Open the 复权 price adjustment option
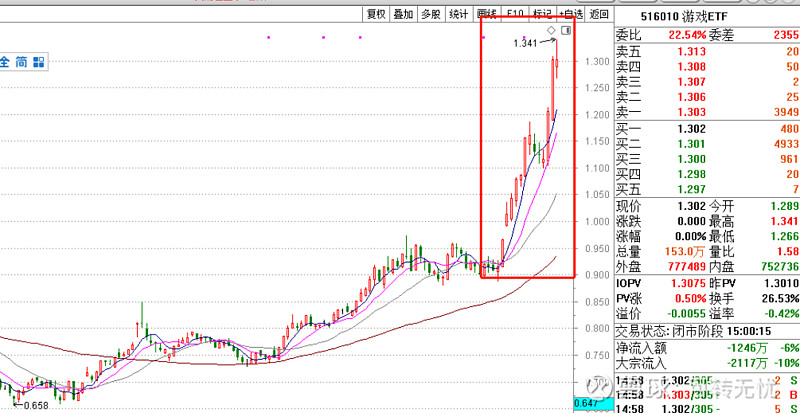Image resolution: width=800 pixels, height=413 pixels. coord(376,14)
